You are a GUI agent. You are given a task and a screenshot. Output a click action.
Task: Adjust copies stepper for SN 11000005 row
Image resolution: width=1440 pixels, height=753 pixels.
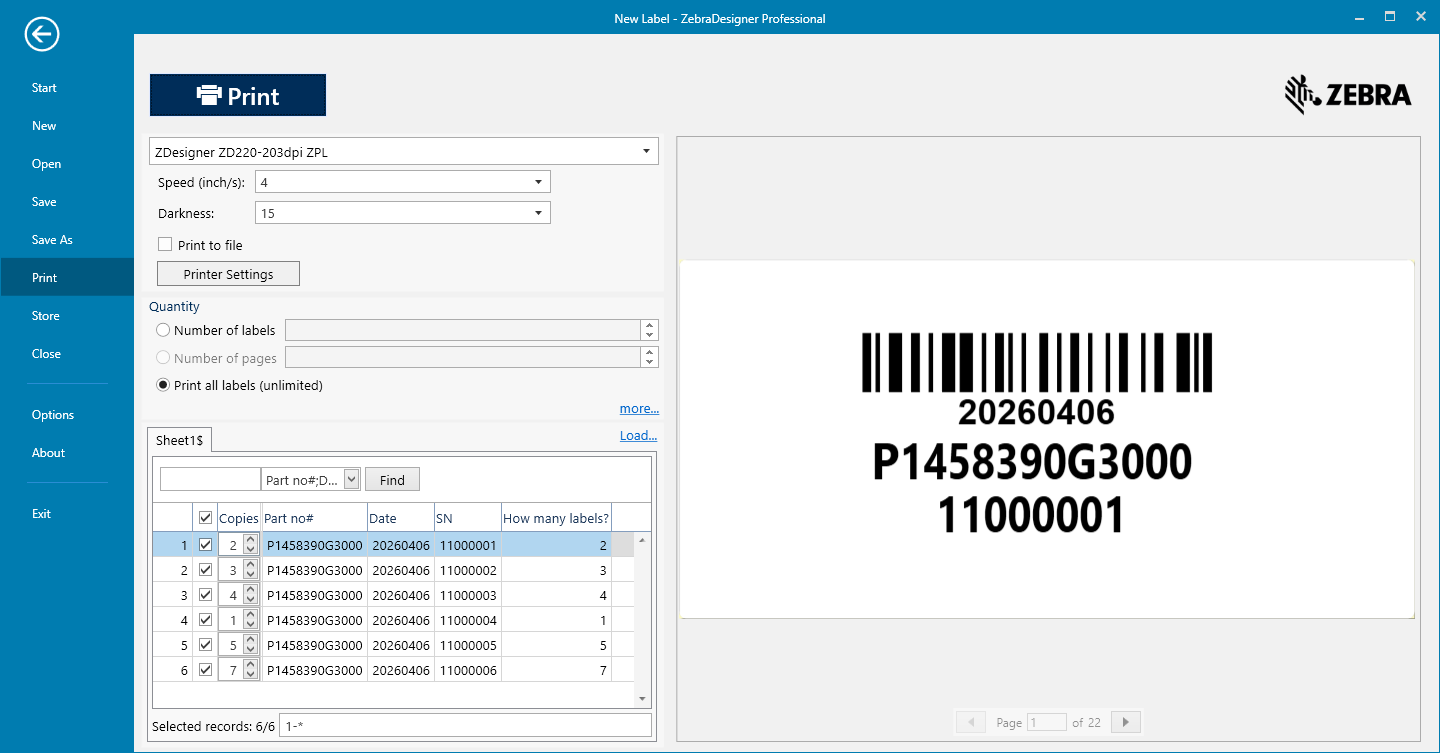pyautogui.click(x=250, y=645)
